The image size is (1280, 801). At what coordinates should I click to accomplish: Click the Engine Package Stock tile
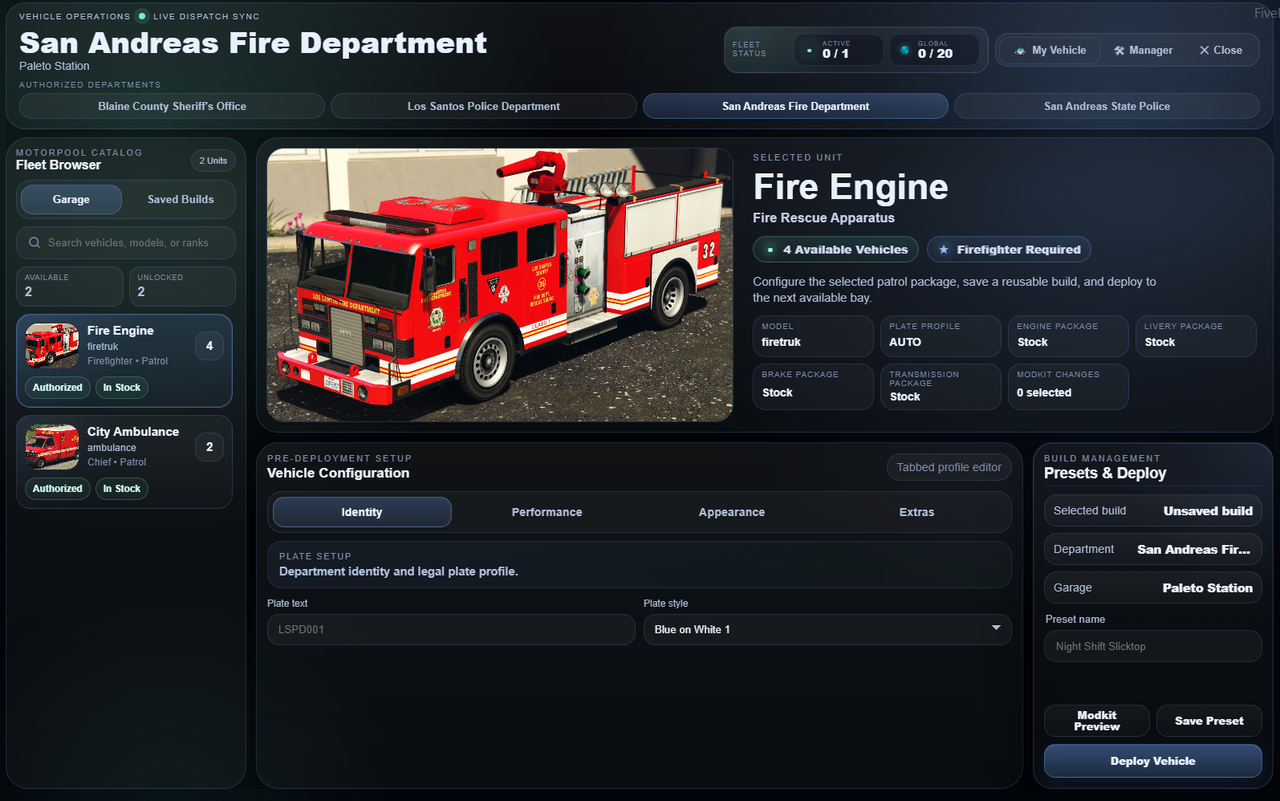click(1068, 336)
